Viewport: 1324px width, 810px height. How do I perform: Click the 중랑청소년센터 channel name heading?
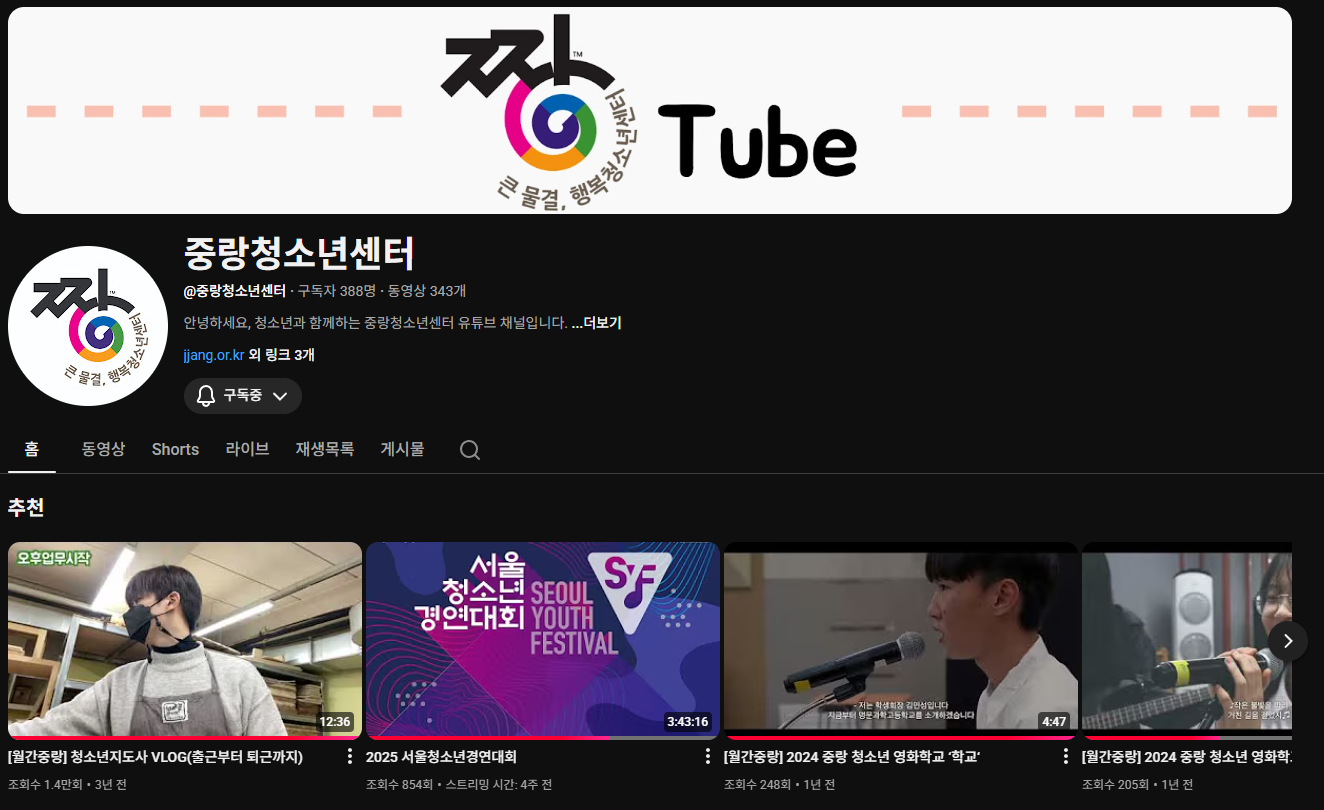tap(299, 254)
